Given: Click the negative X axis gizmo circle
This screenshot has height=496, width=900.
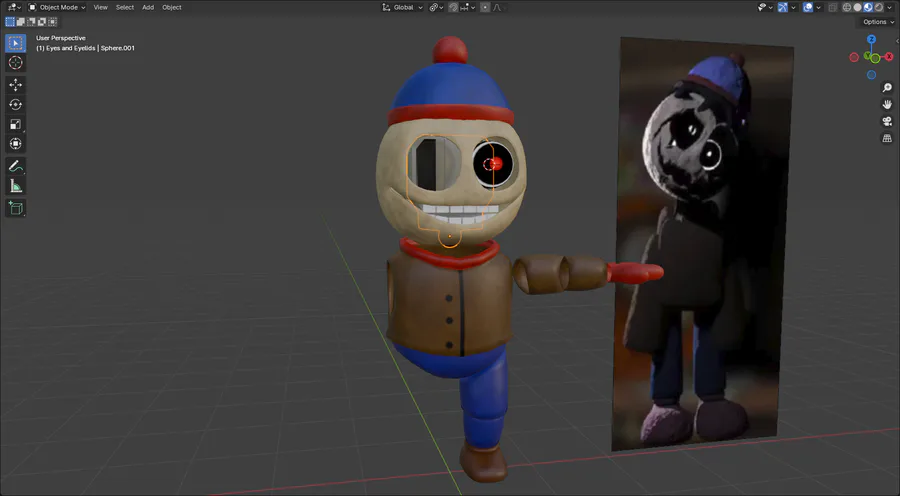Looking at the screenshot, I should (x=854, y=57).
